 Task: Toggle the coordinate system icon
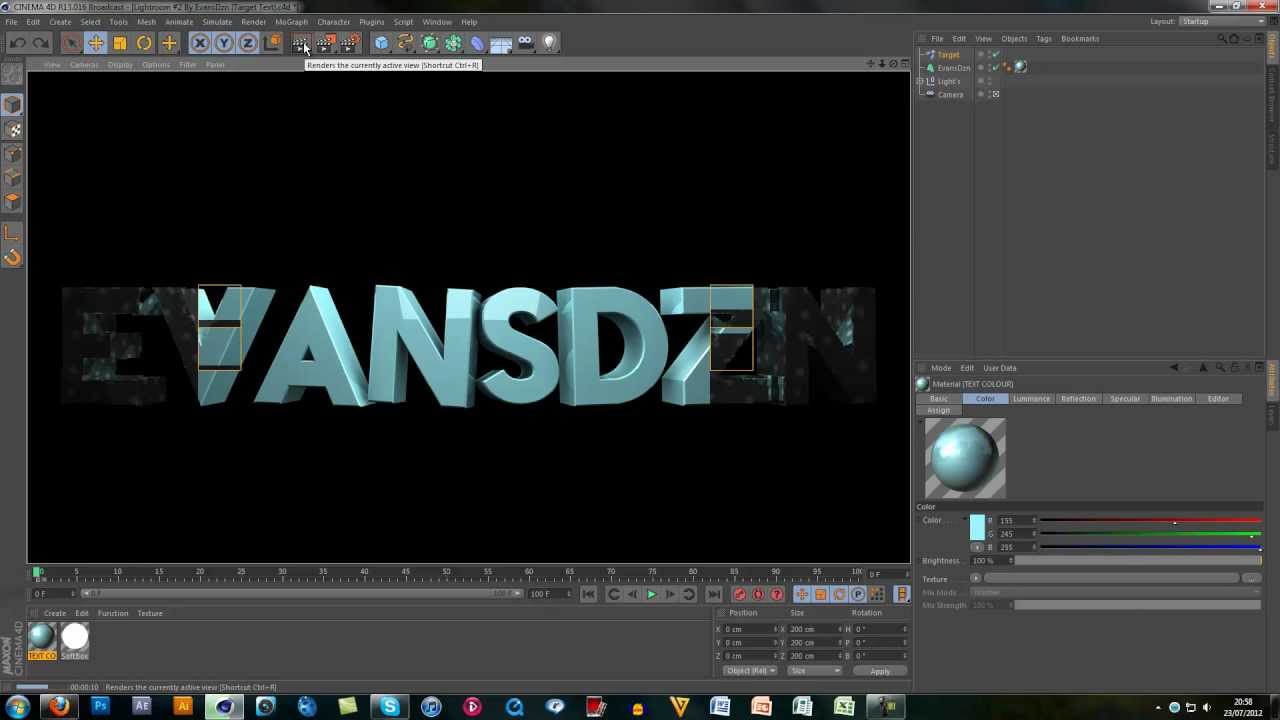272,43
